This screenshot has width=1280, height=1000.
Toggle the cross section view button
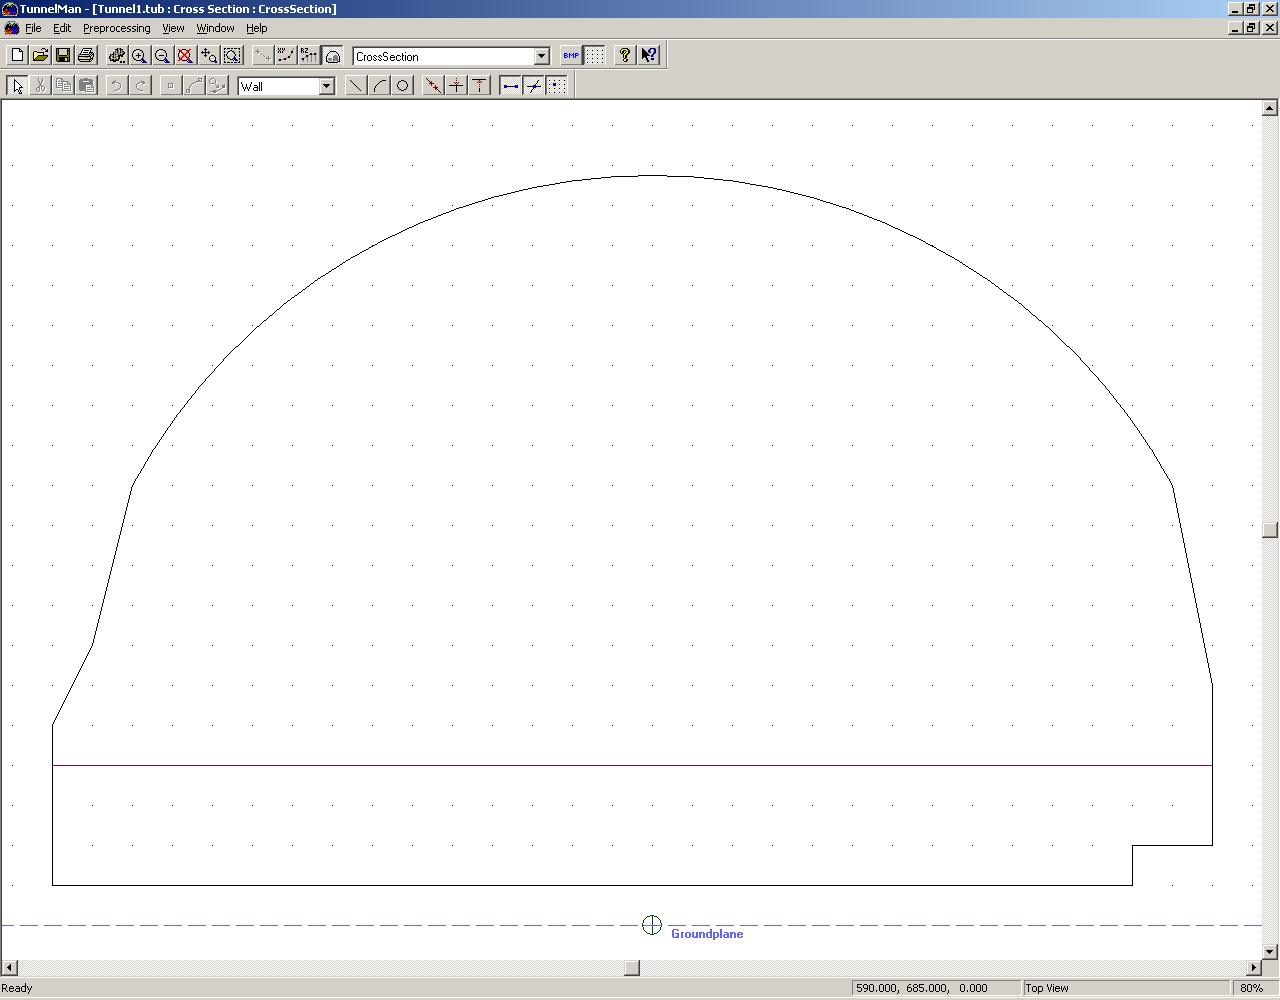point(333,56)
